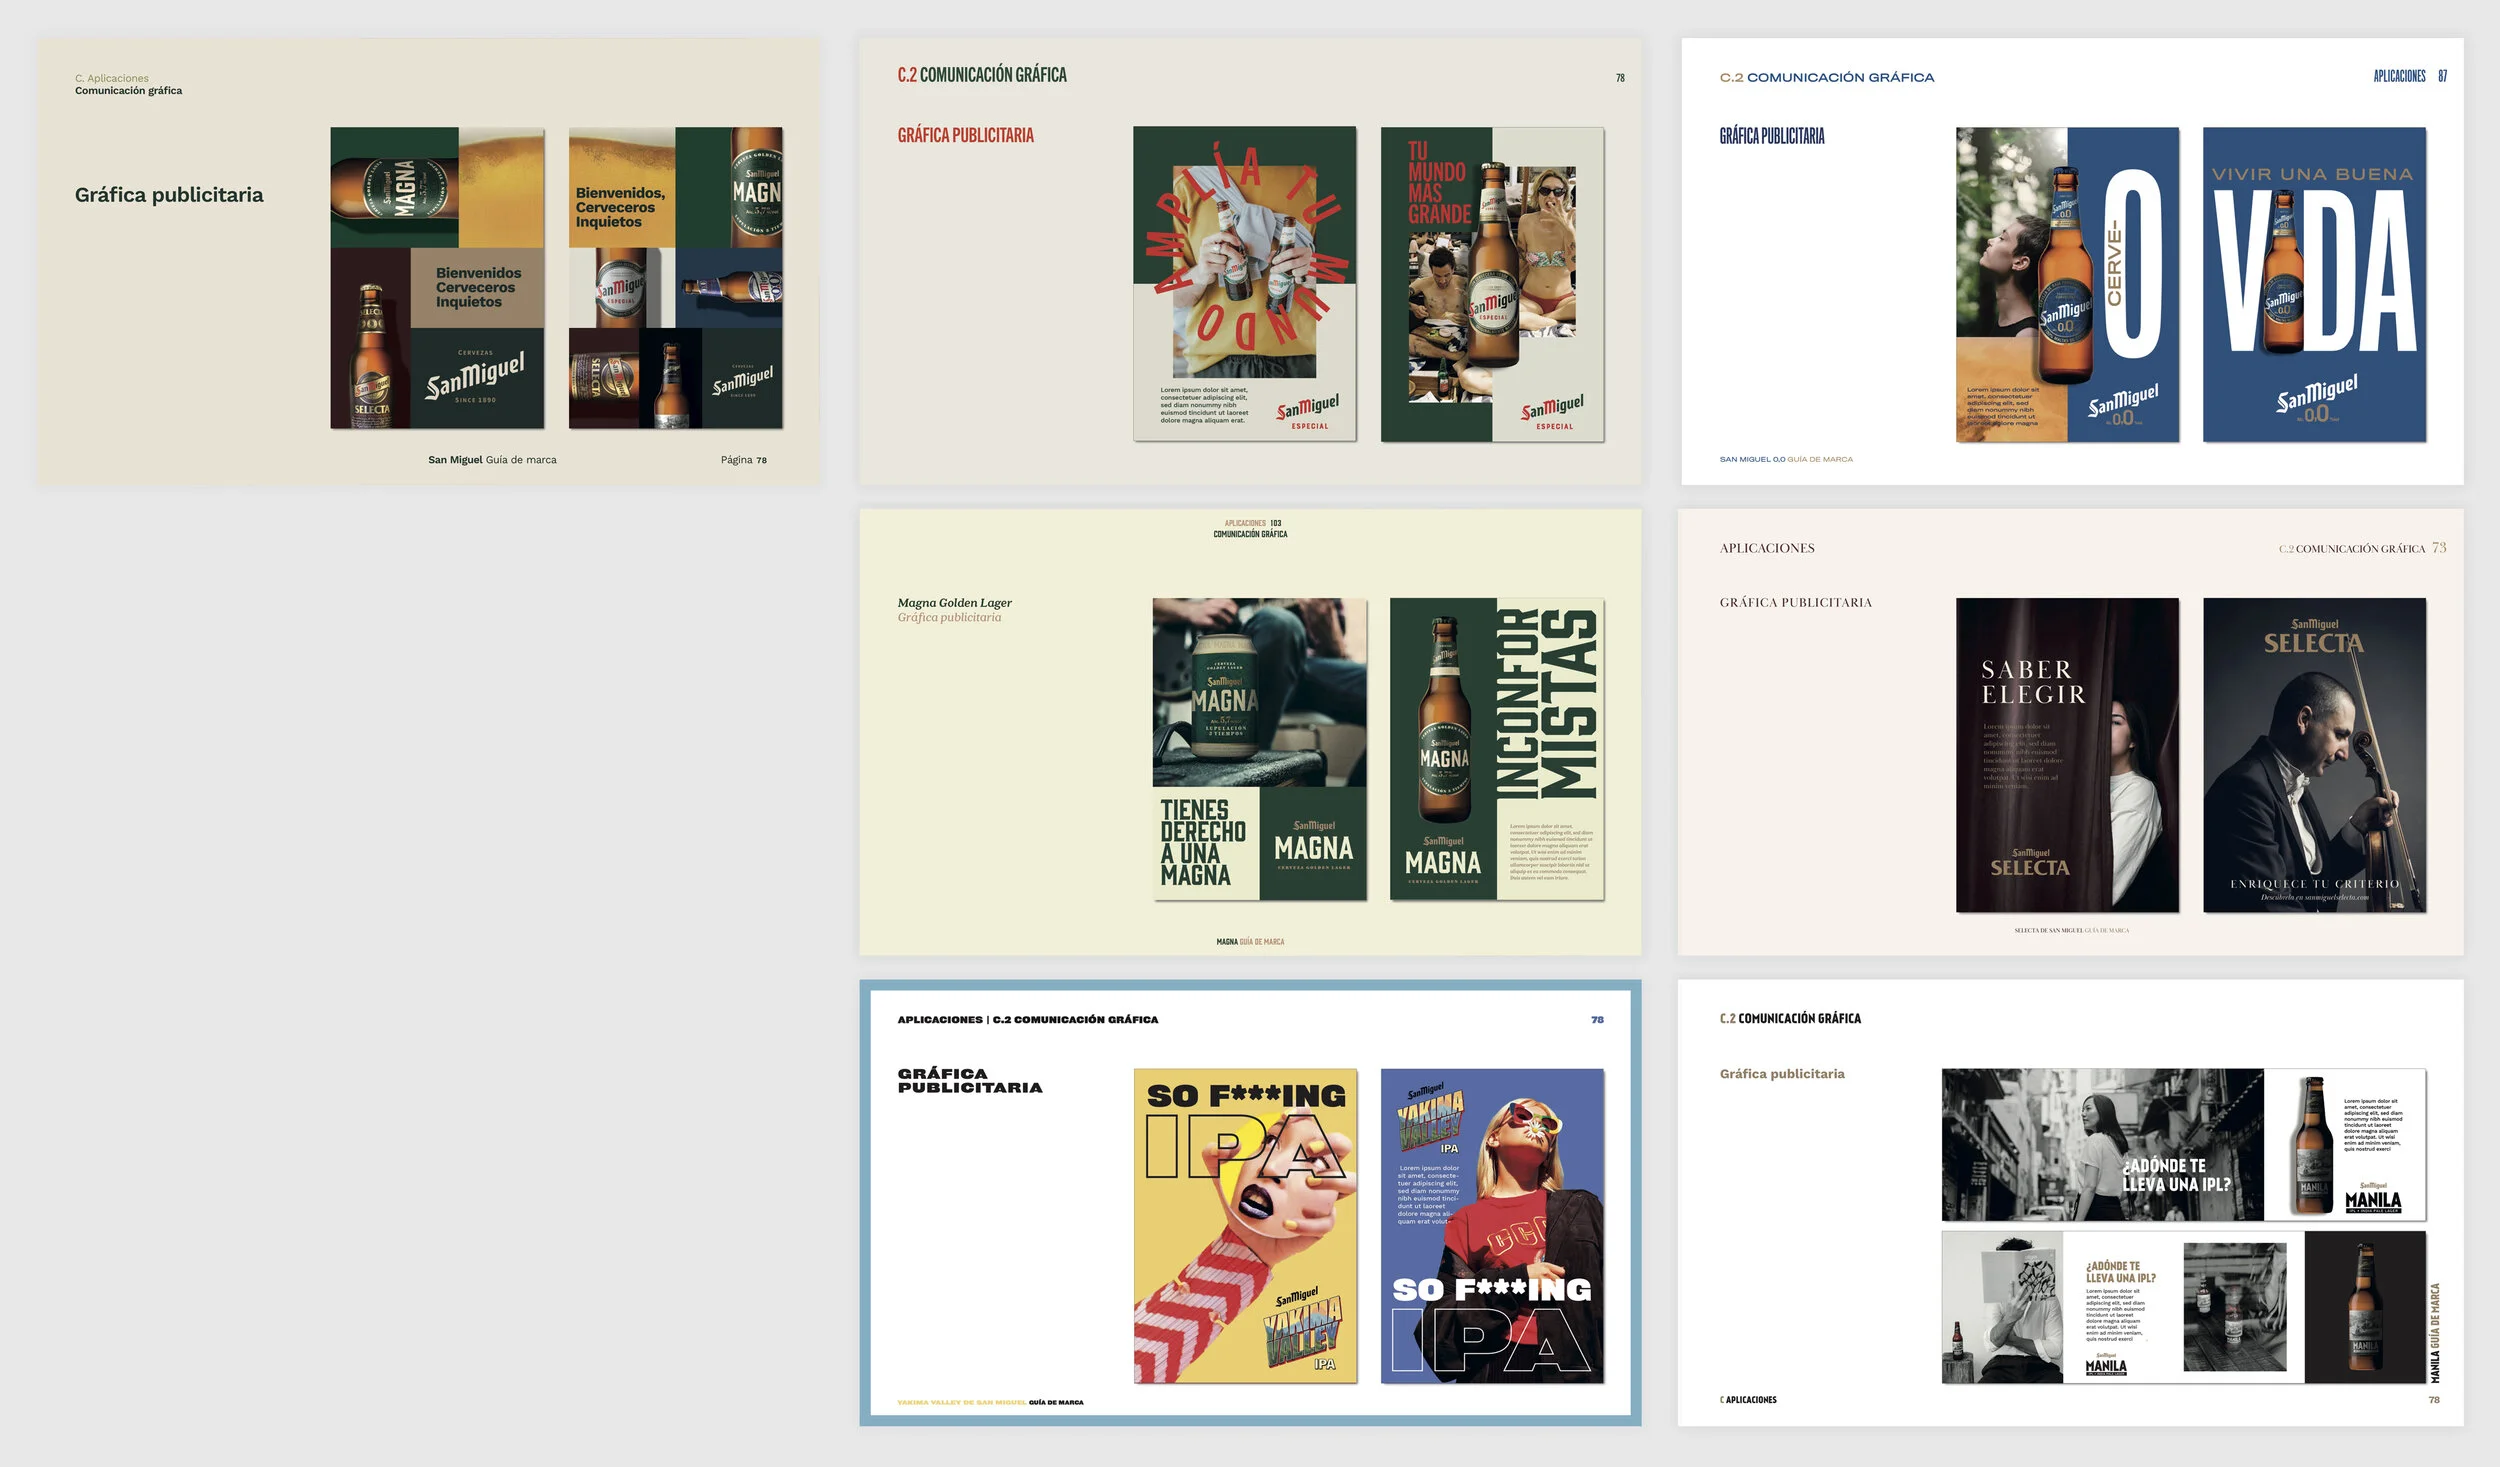The height and width of the screenshot is (1467, 2500).
Task: Click vertical 'MANILA GUÍA DE MARCA' text
Action: 2435,1332
